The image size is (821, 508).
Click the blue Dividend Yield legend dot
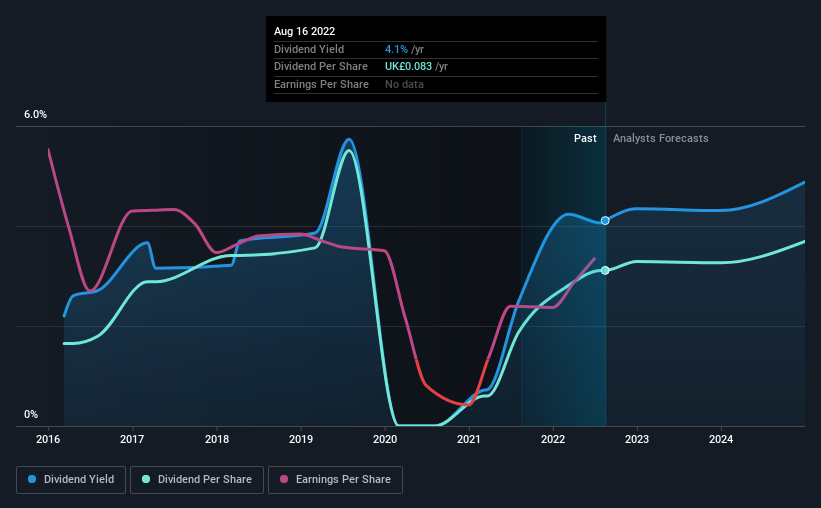pyautogui.click(x=32, y=479)
